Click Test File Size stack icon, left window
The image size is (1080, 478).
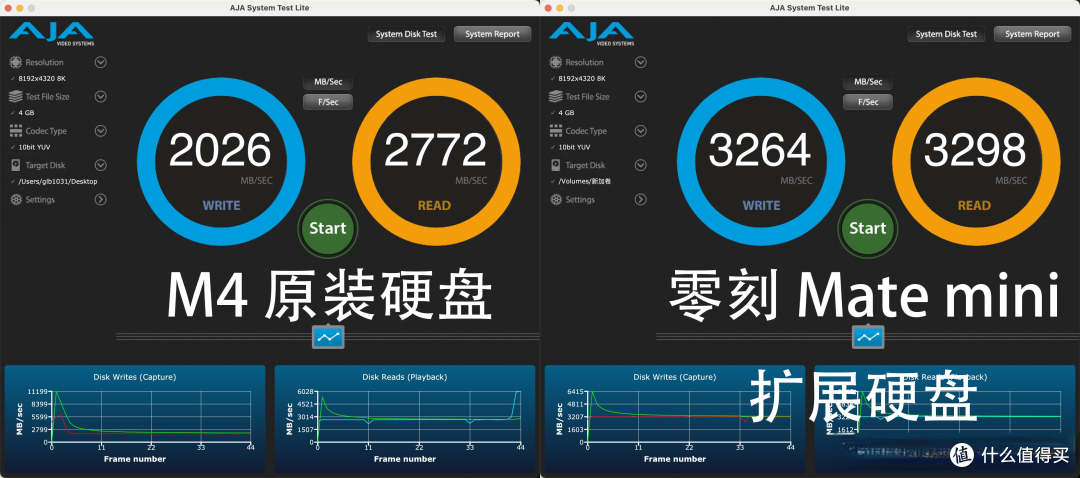coord(15,96)
